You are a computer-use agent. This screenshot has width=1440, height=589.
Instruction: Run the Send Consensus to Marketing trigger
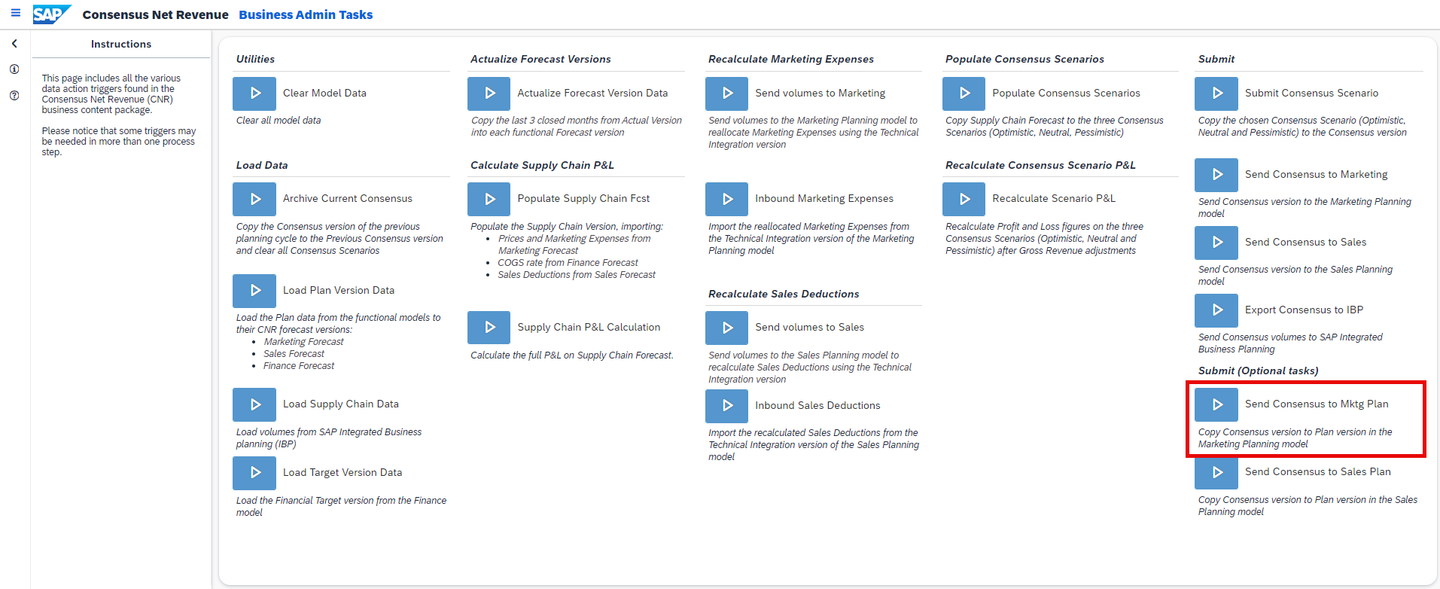coord(1216,174)
